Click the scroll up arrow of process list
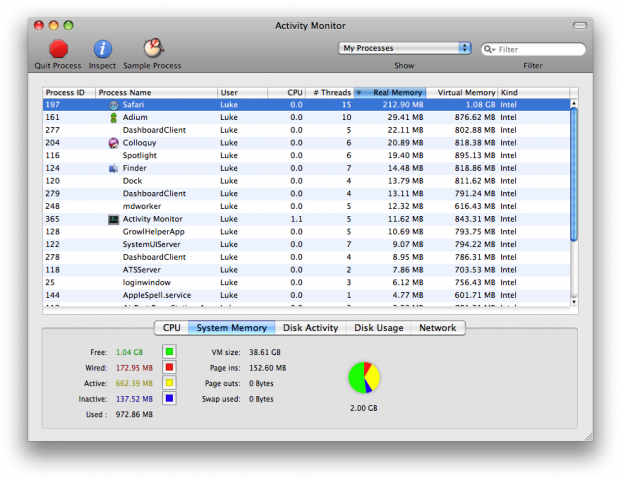This screenshot has width=621, height=480. [x=574, y=103]
